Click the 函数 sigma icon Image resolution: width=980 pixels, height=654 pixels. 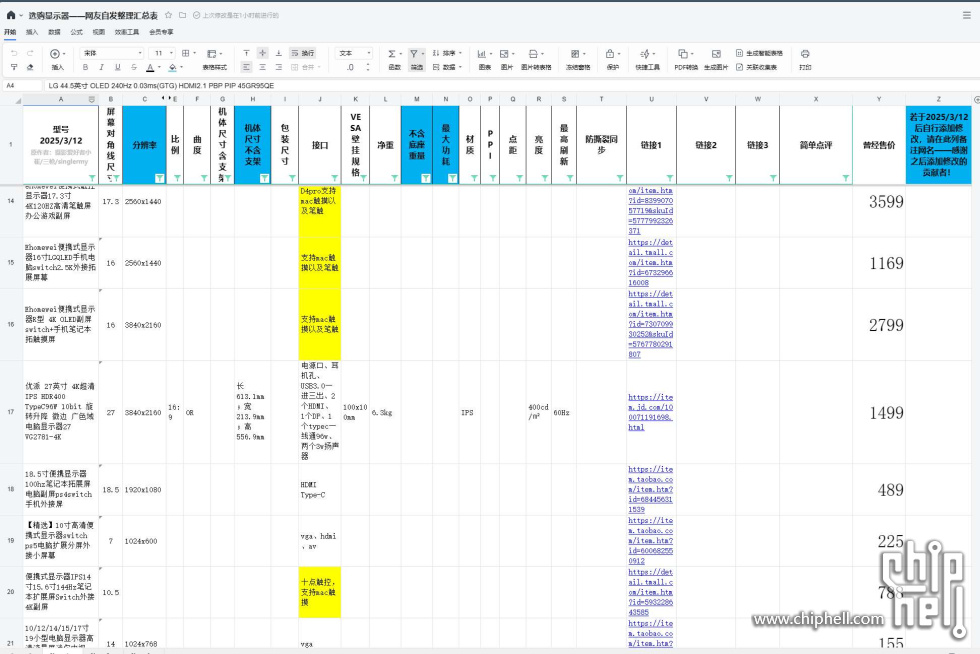392,54
